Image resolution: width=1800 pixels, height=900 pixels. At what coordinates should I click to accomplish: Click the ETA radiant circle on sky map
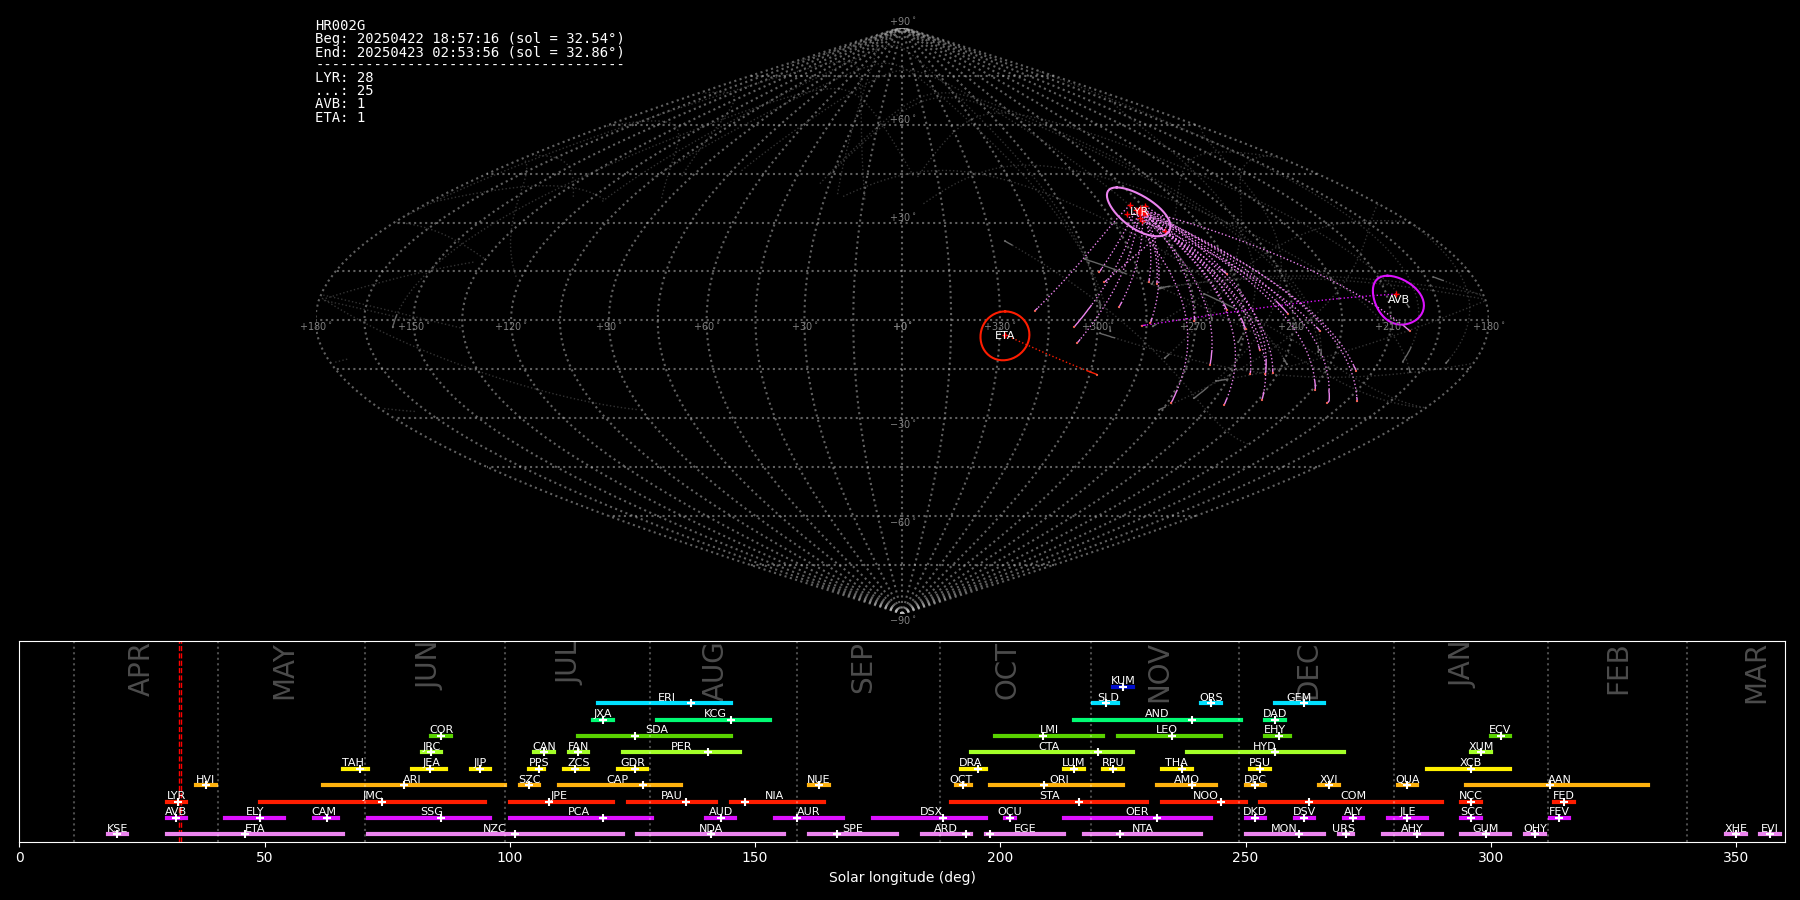(x=1005, y=336)
